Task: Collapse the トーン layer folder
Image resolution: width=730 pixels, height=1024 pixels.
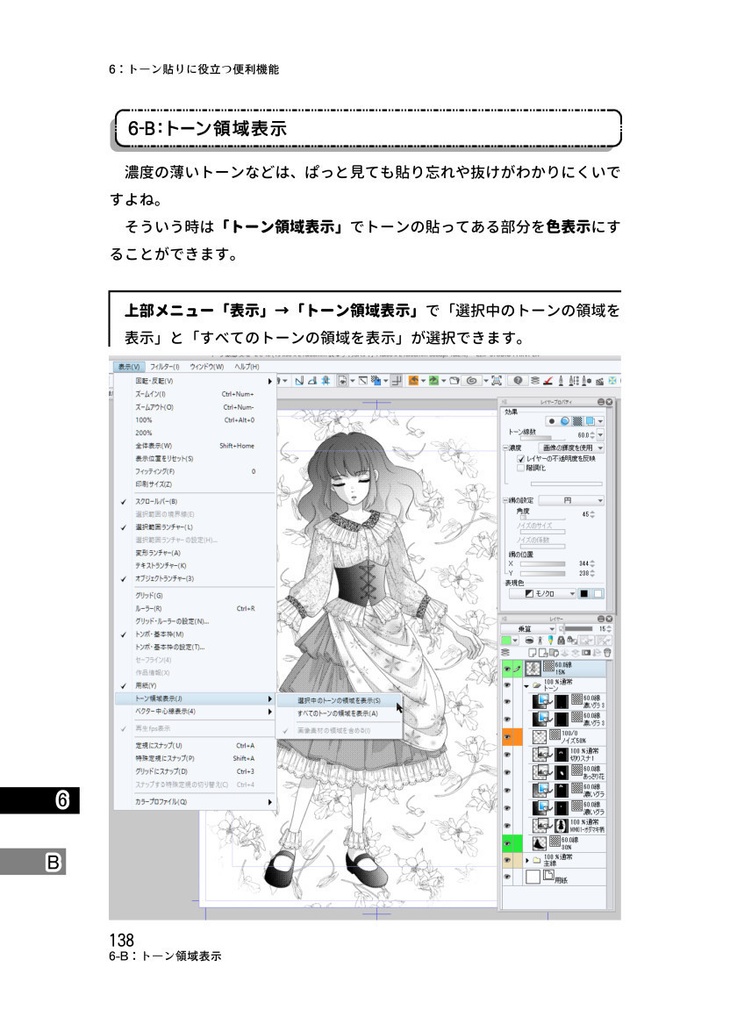Action: 526,686
